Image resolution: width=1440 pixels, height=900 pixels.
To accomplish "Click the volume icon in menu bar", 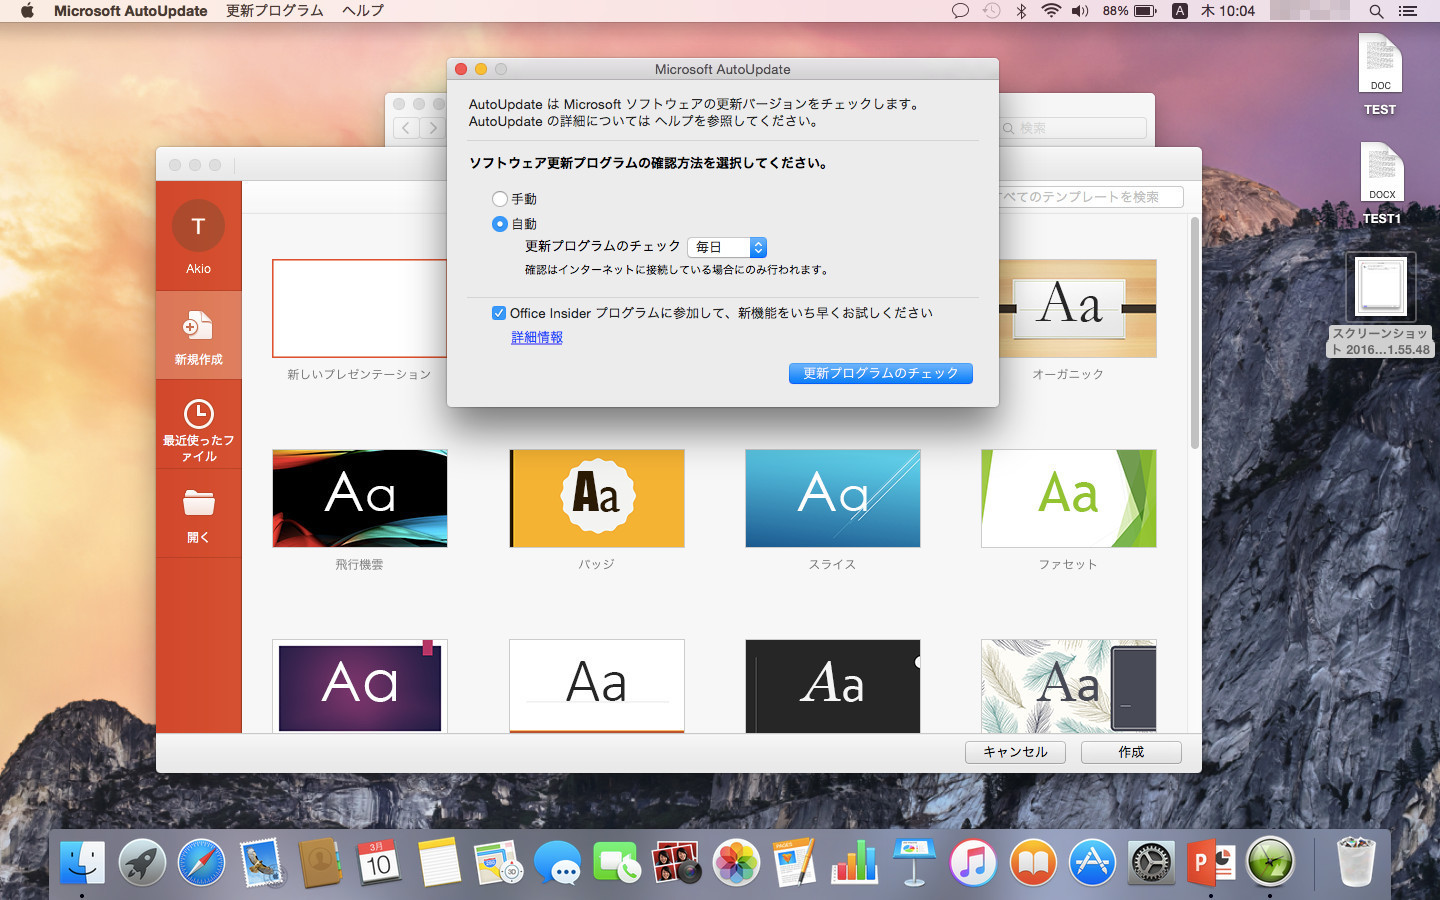I will pyautogui.click(x=1080, y=11).
